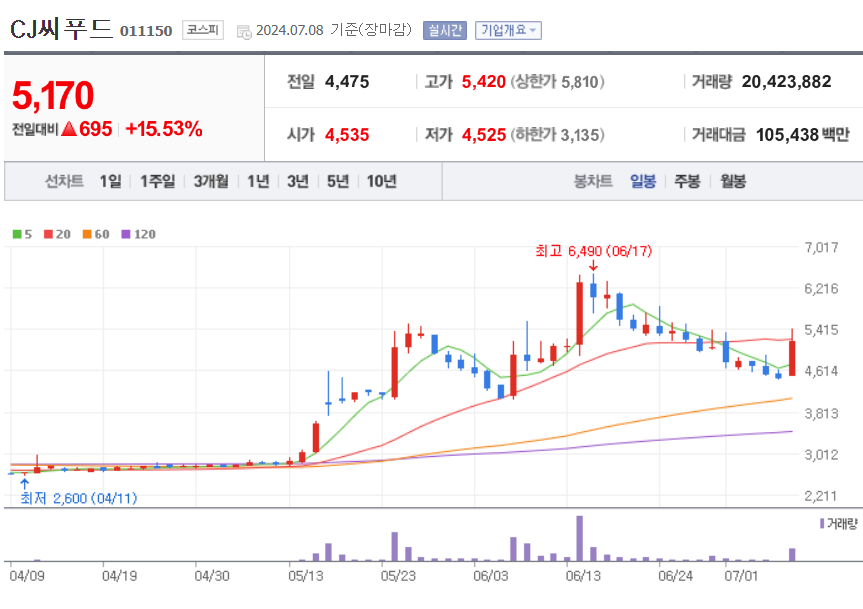Select the 10년 line chart tab
This screenshot has height=609, width=863.
pyautogui.click(x=381, y=181)
